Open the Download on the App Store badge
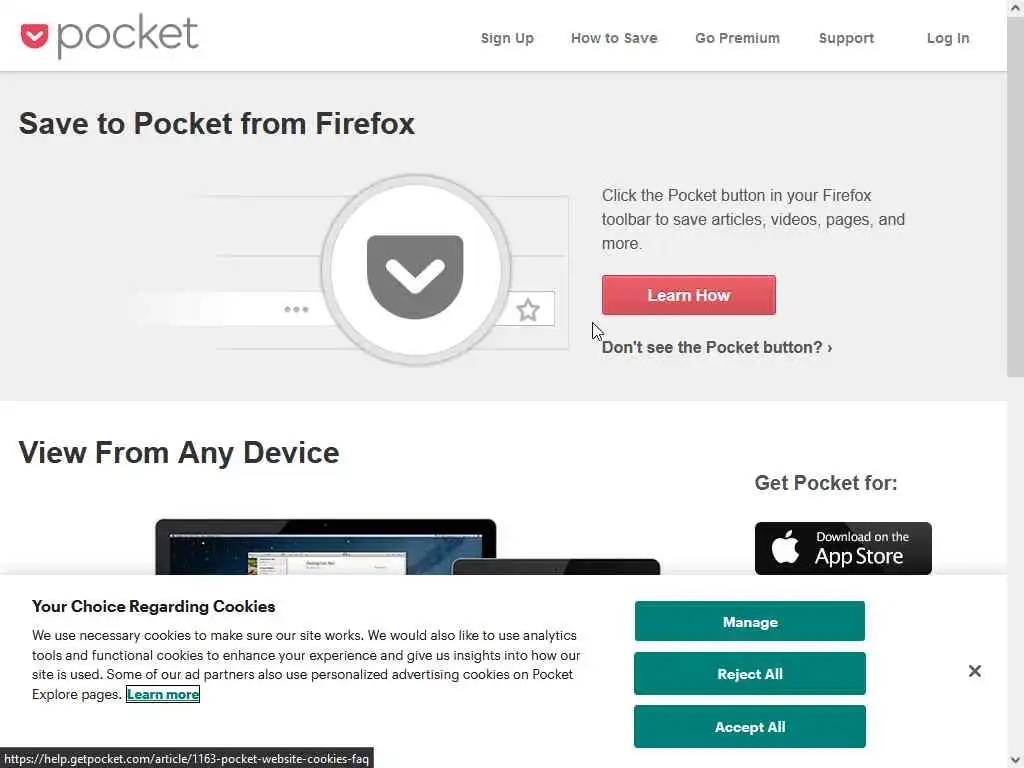1024x768 pixels. tap(843, 548)
